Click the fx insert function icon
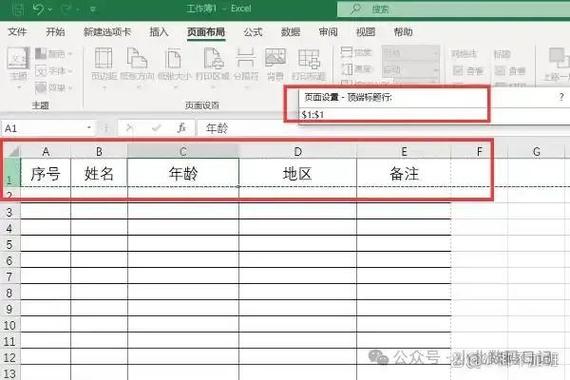 [181, 128]
